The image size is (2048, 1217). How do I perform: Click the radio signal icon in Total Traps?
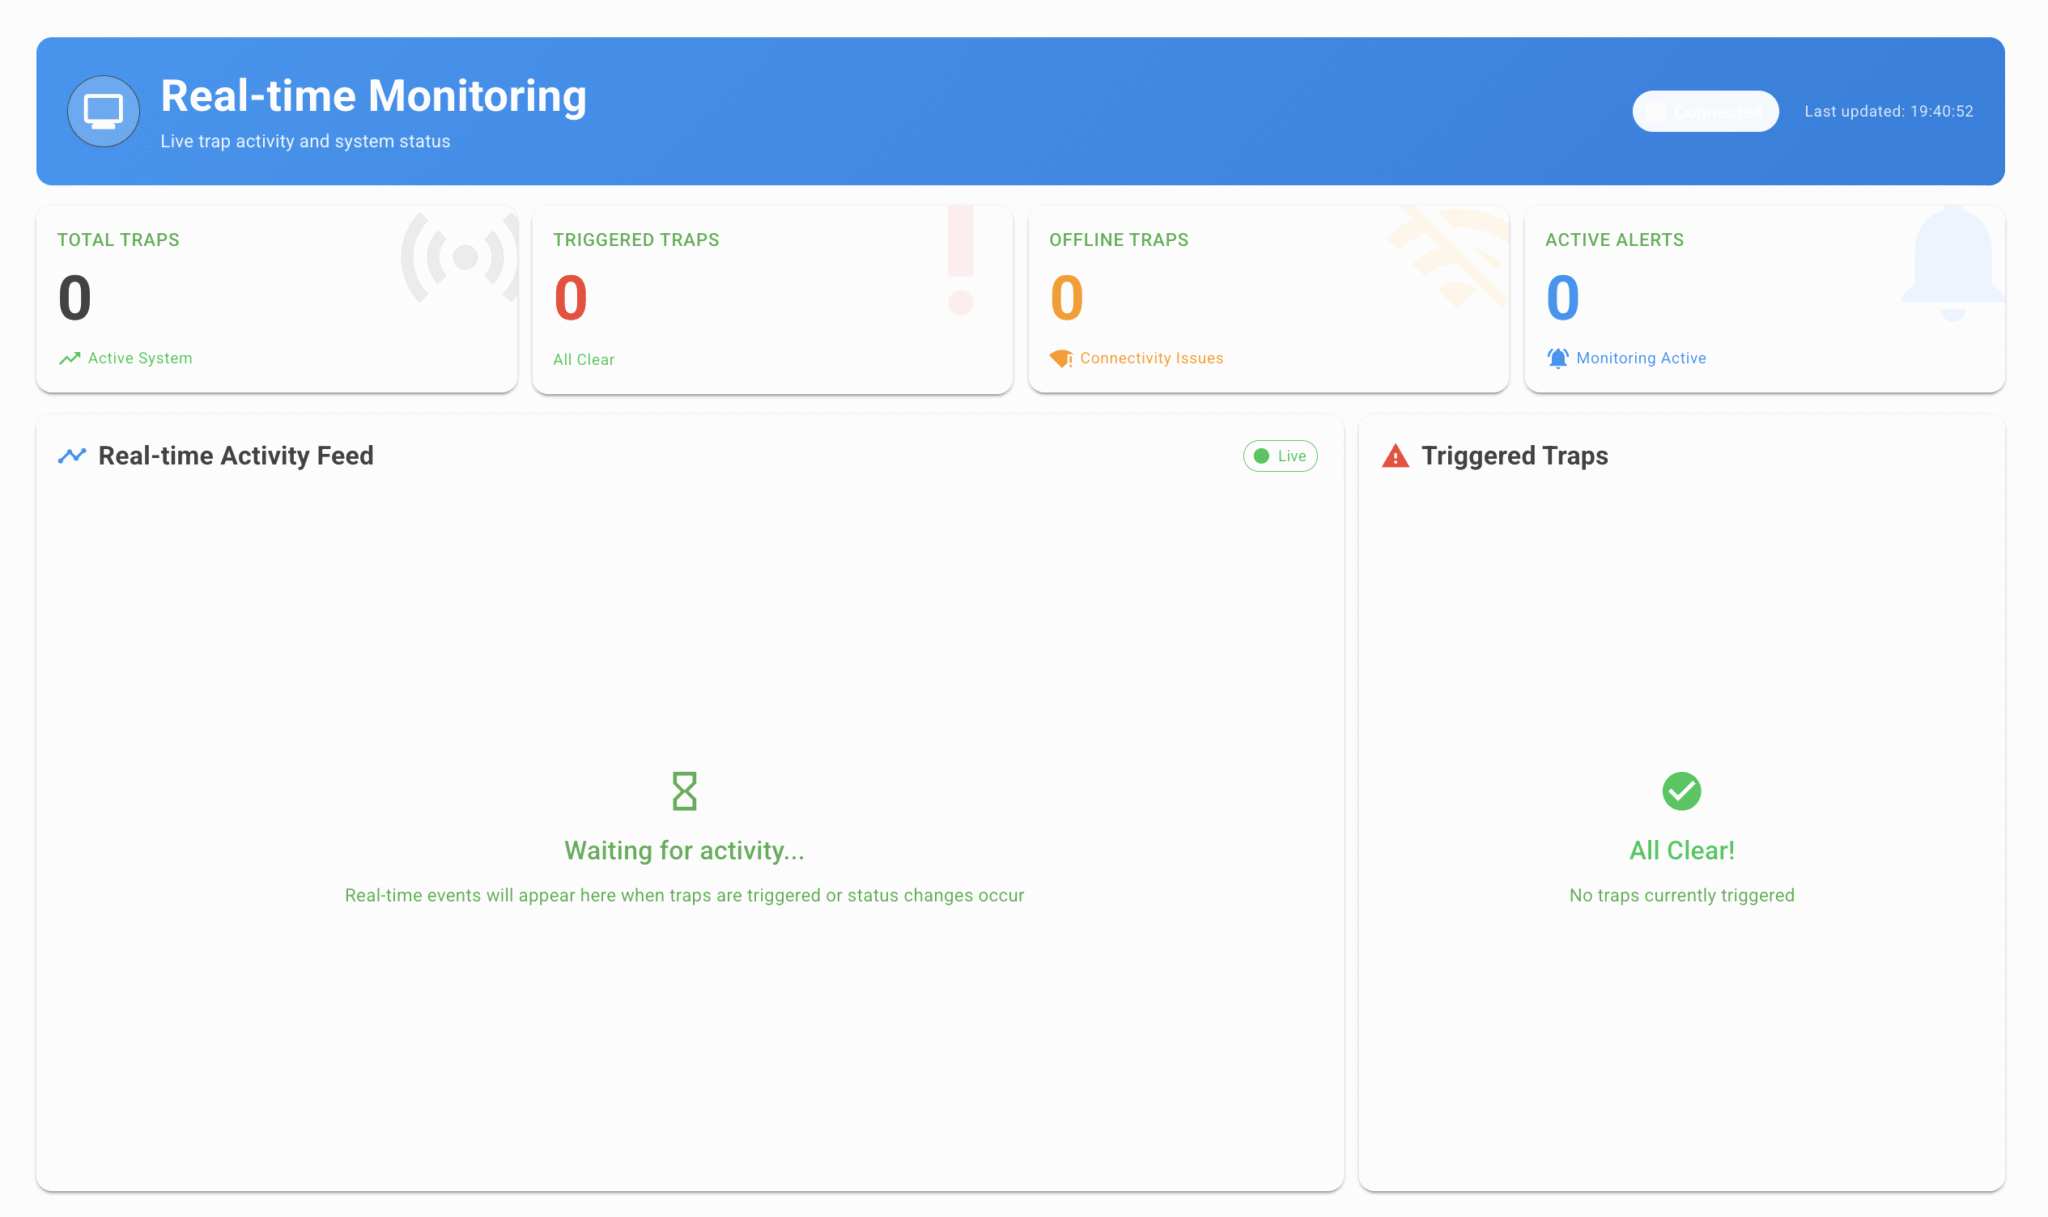[x=463, y=257]
